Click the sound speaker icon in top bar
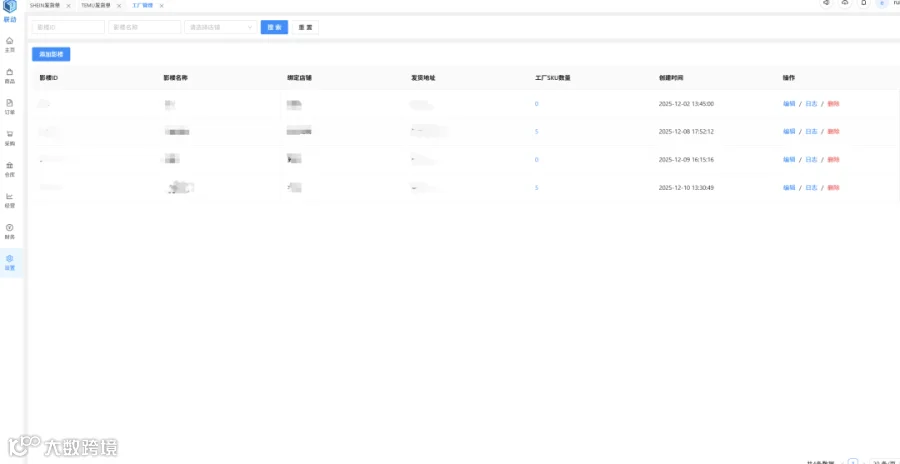Viewport: 900px width, 464px height. (826, 3)
